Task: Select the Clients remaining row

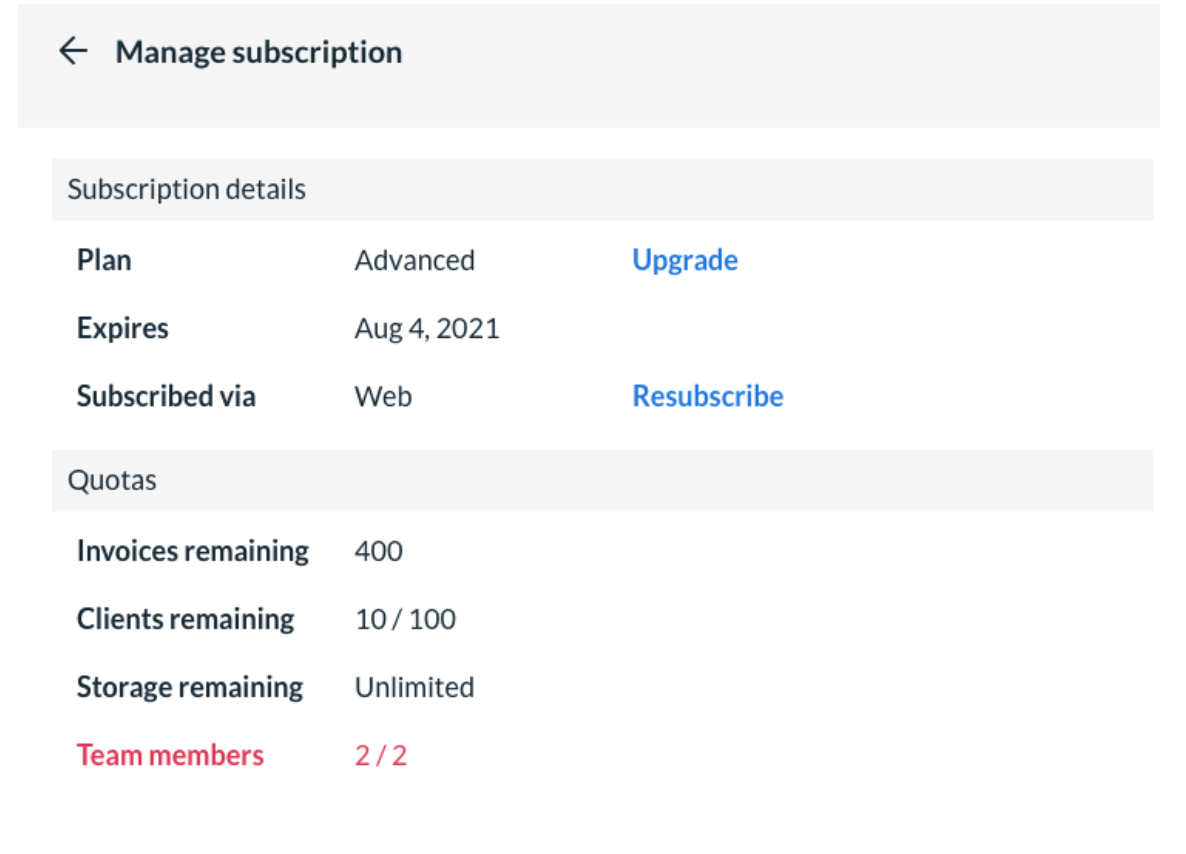Action: tap(185, 619)
